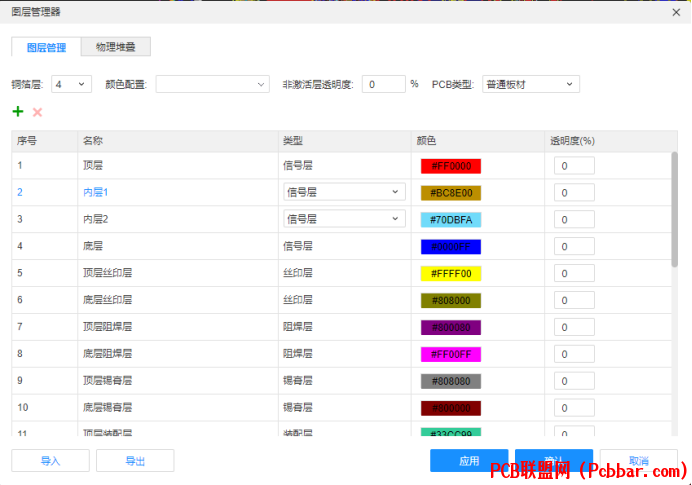The height and width of the screenshot is (485, 692).
Task: Open type dropdown for 内层1
Action: point(344,192)
